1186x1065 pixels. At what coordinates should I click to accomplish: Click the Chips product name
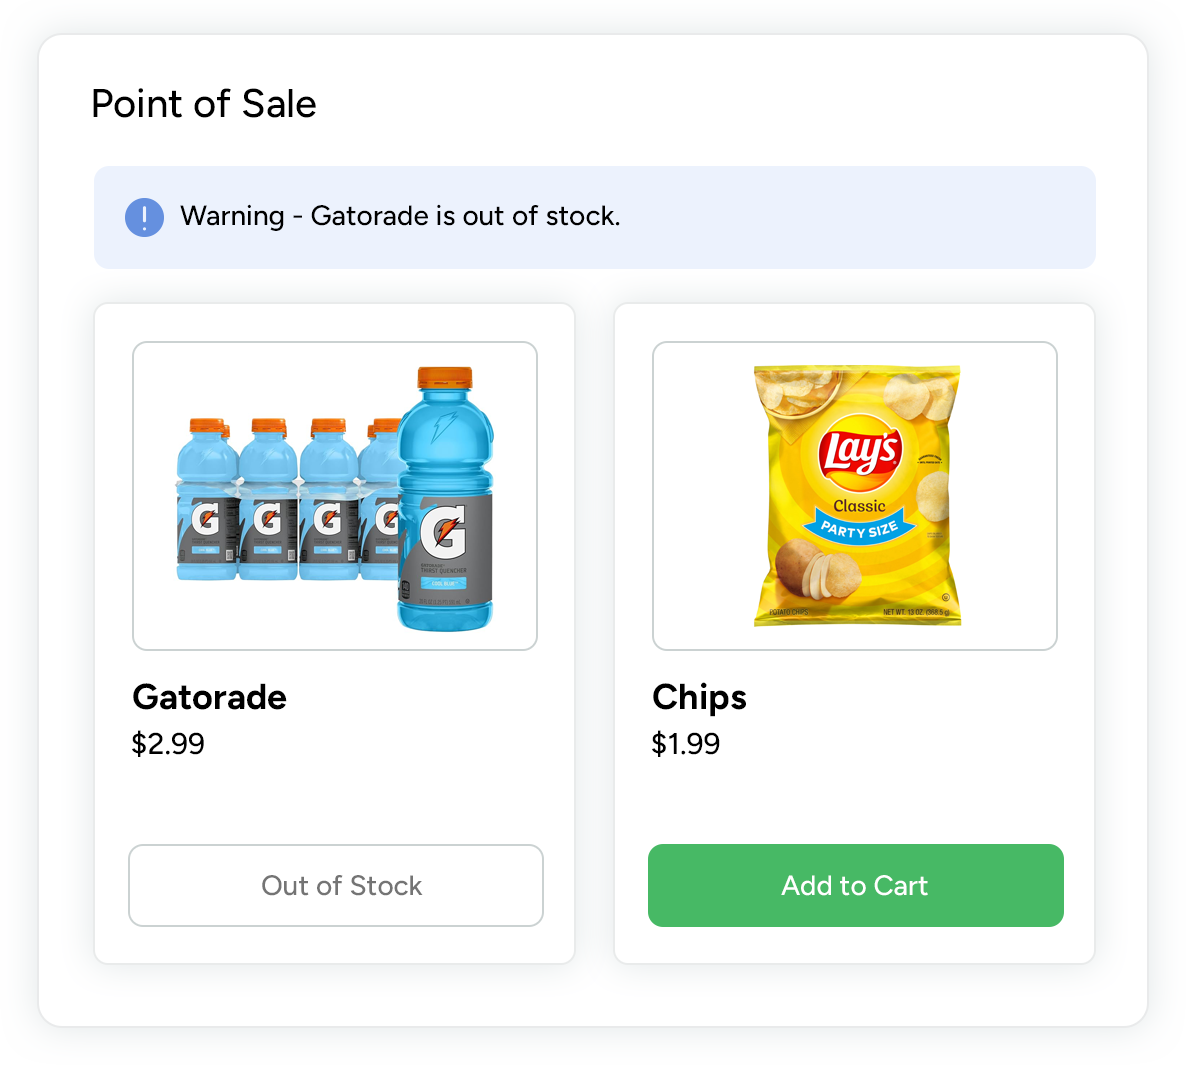(699, 697)
